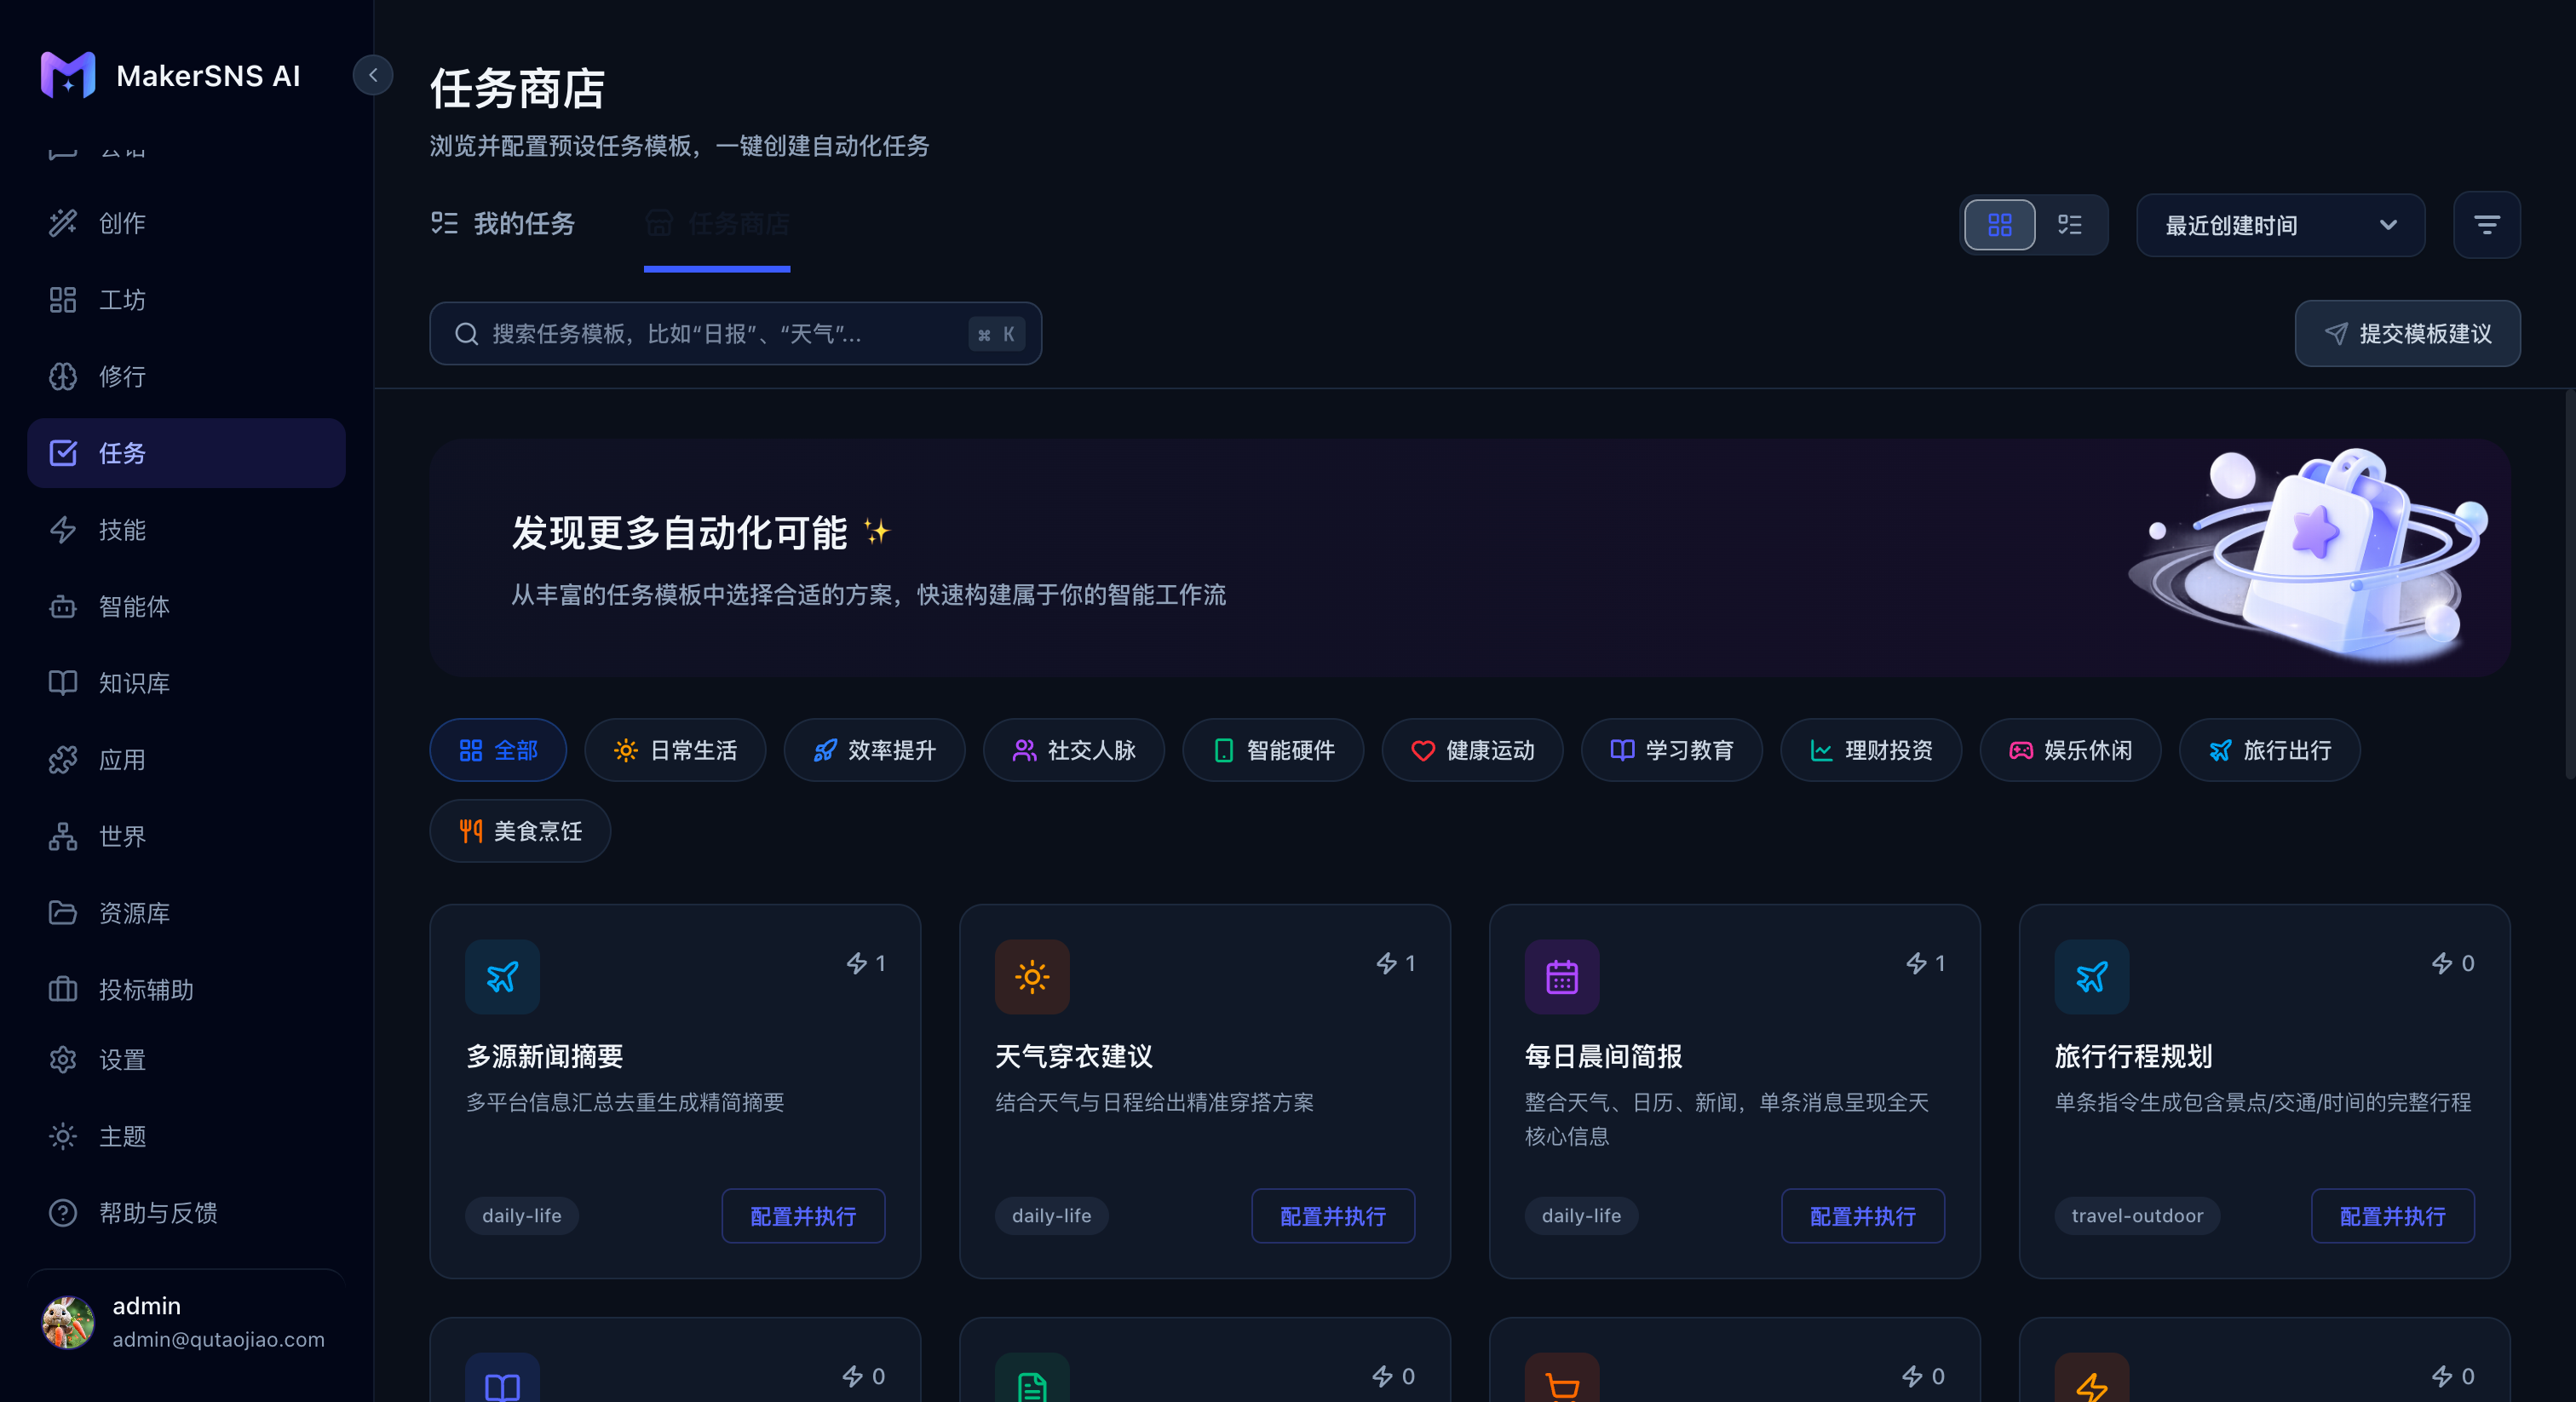
Task: Filter by 理财投资 category
Action: pyautogui.click(x=1871, y=750)
